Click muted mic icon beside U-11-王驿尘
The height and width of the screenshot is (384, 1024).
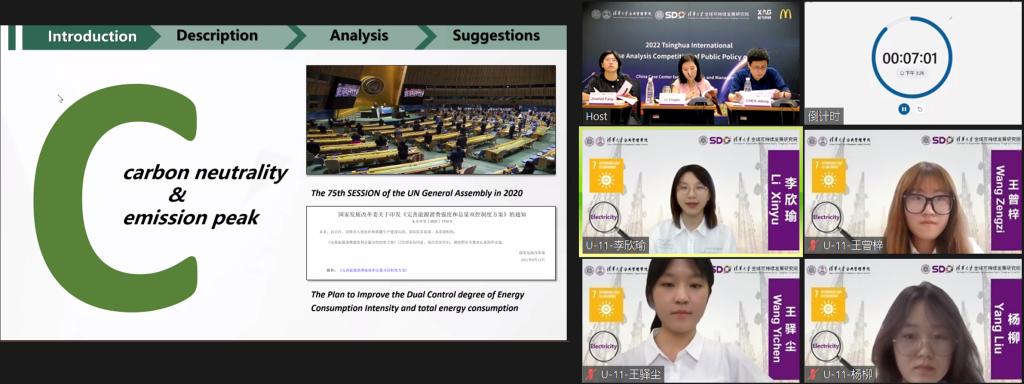tap(590, 375)
